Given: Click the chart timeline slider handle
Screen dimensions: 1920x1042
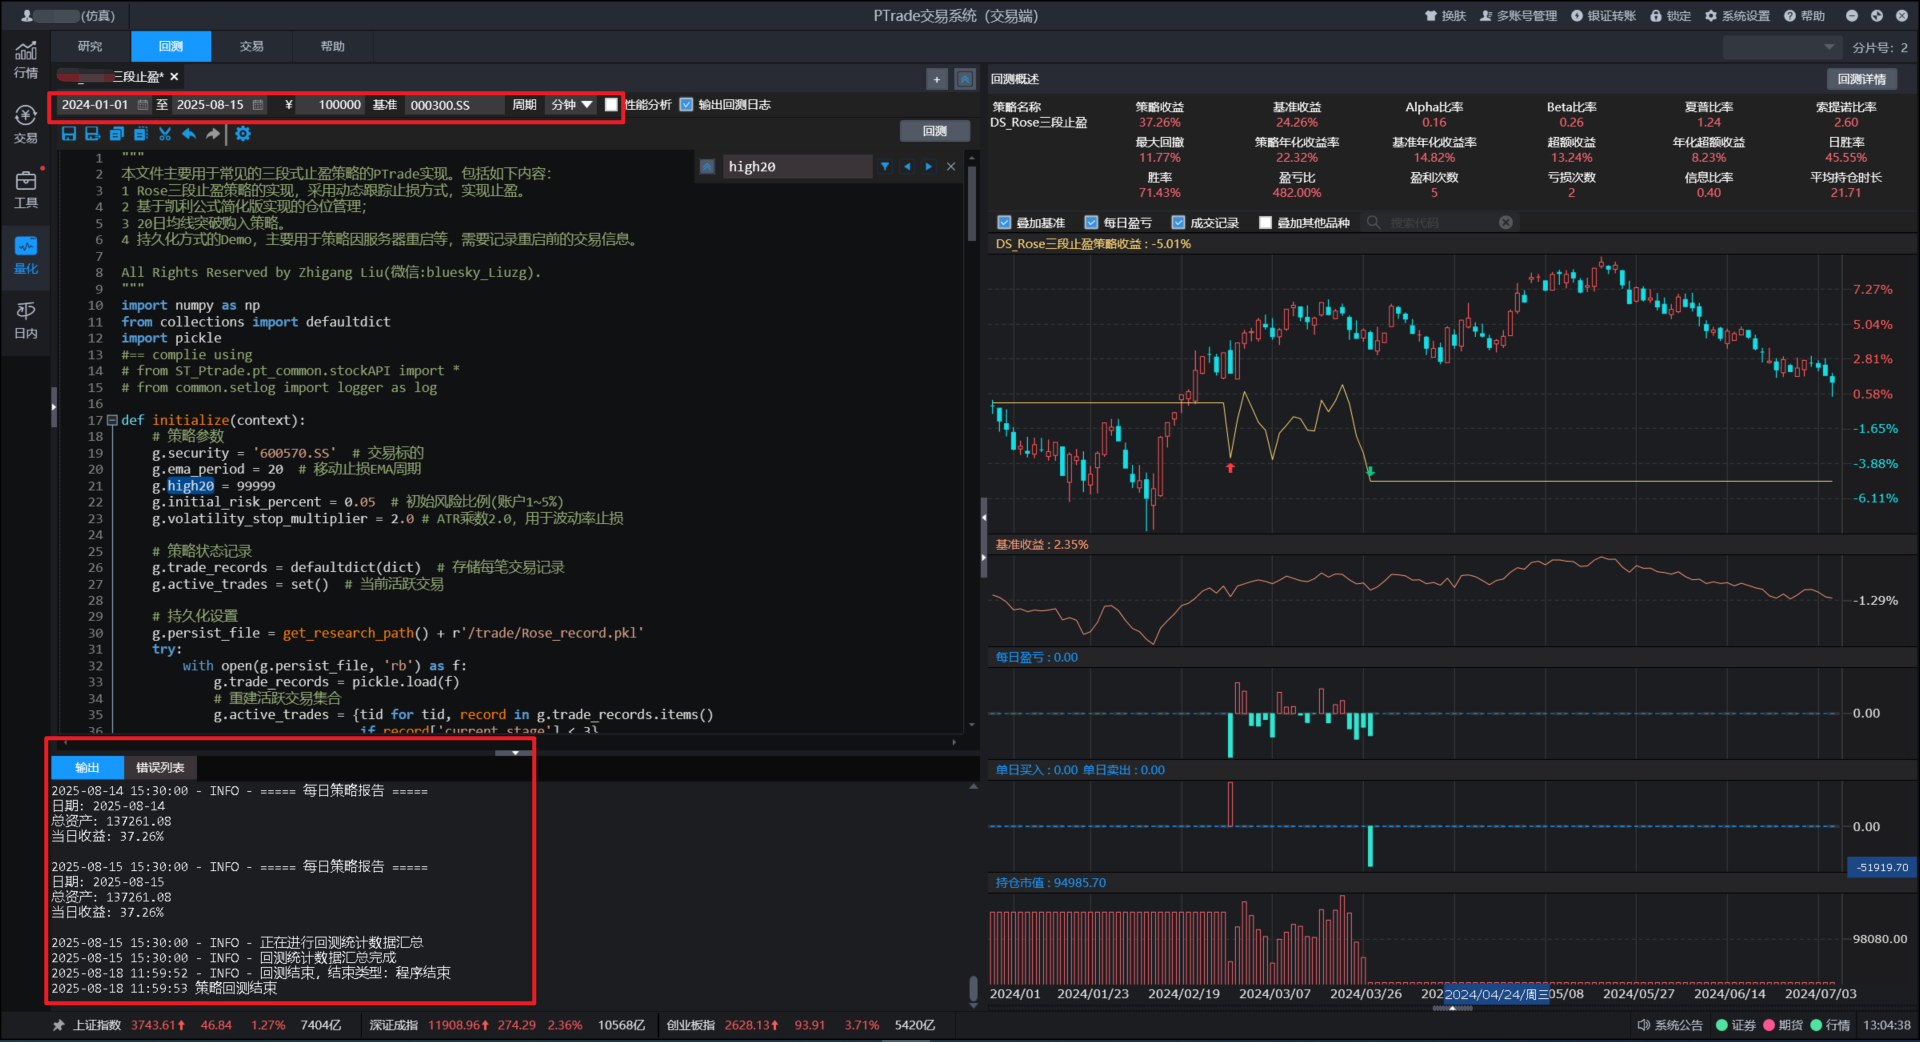Looking at the screenshot, I should click(1453, 1008).
